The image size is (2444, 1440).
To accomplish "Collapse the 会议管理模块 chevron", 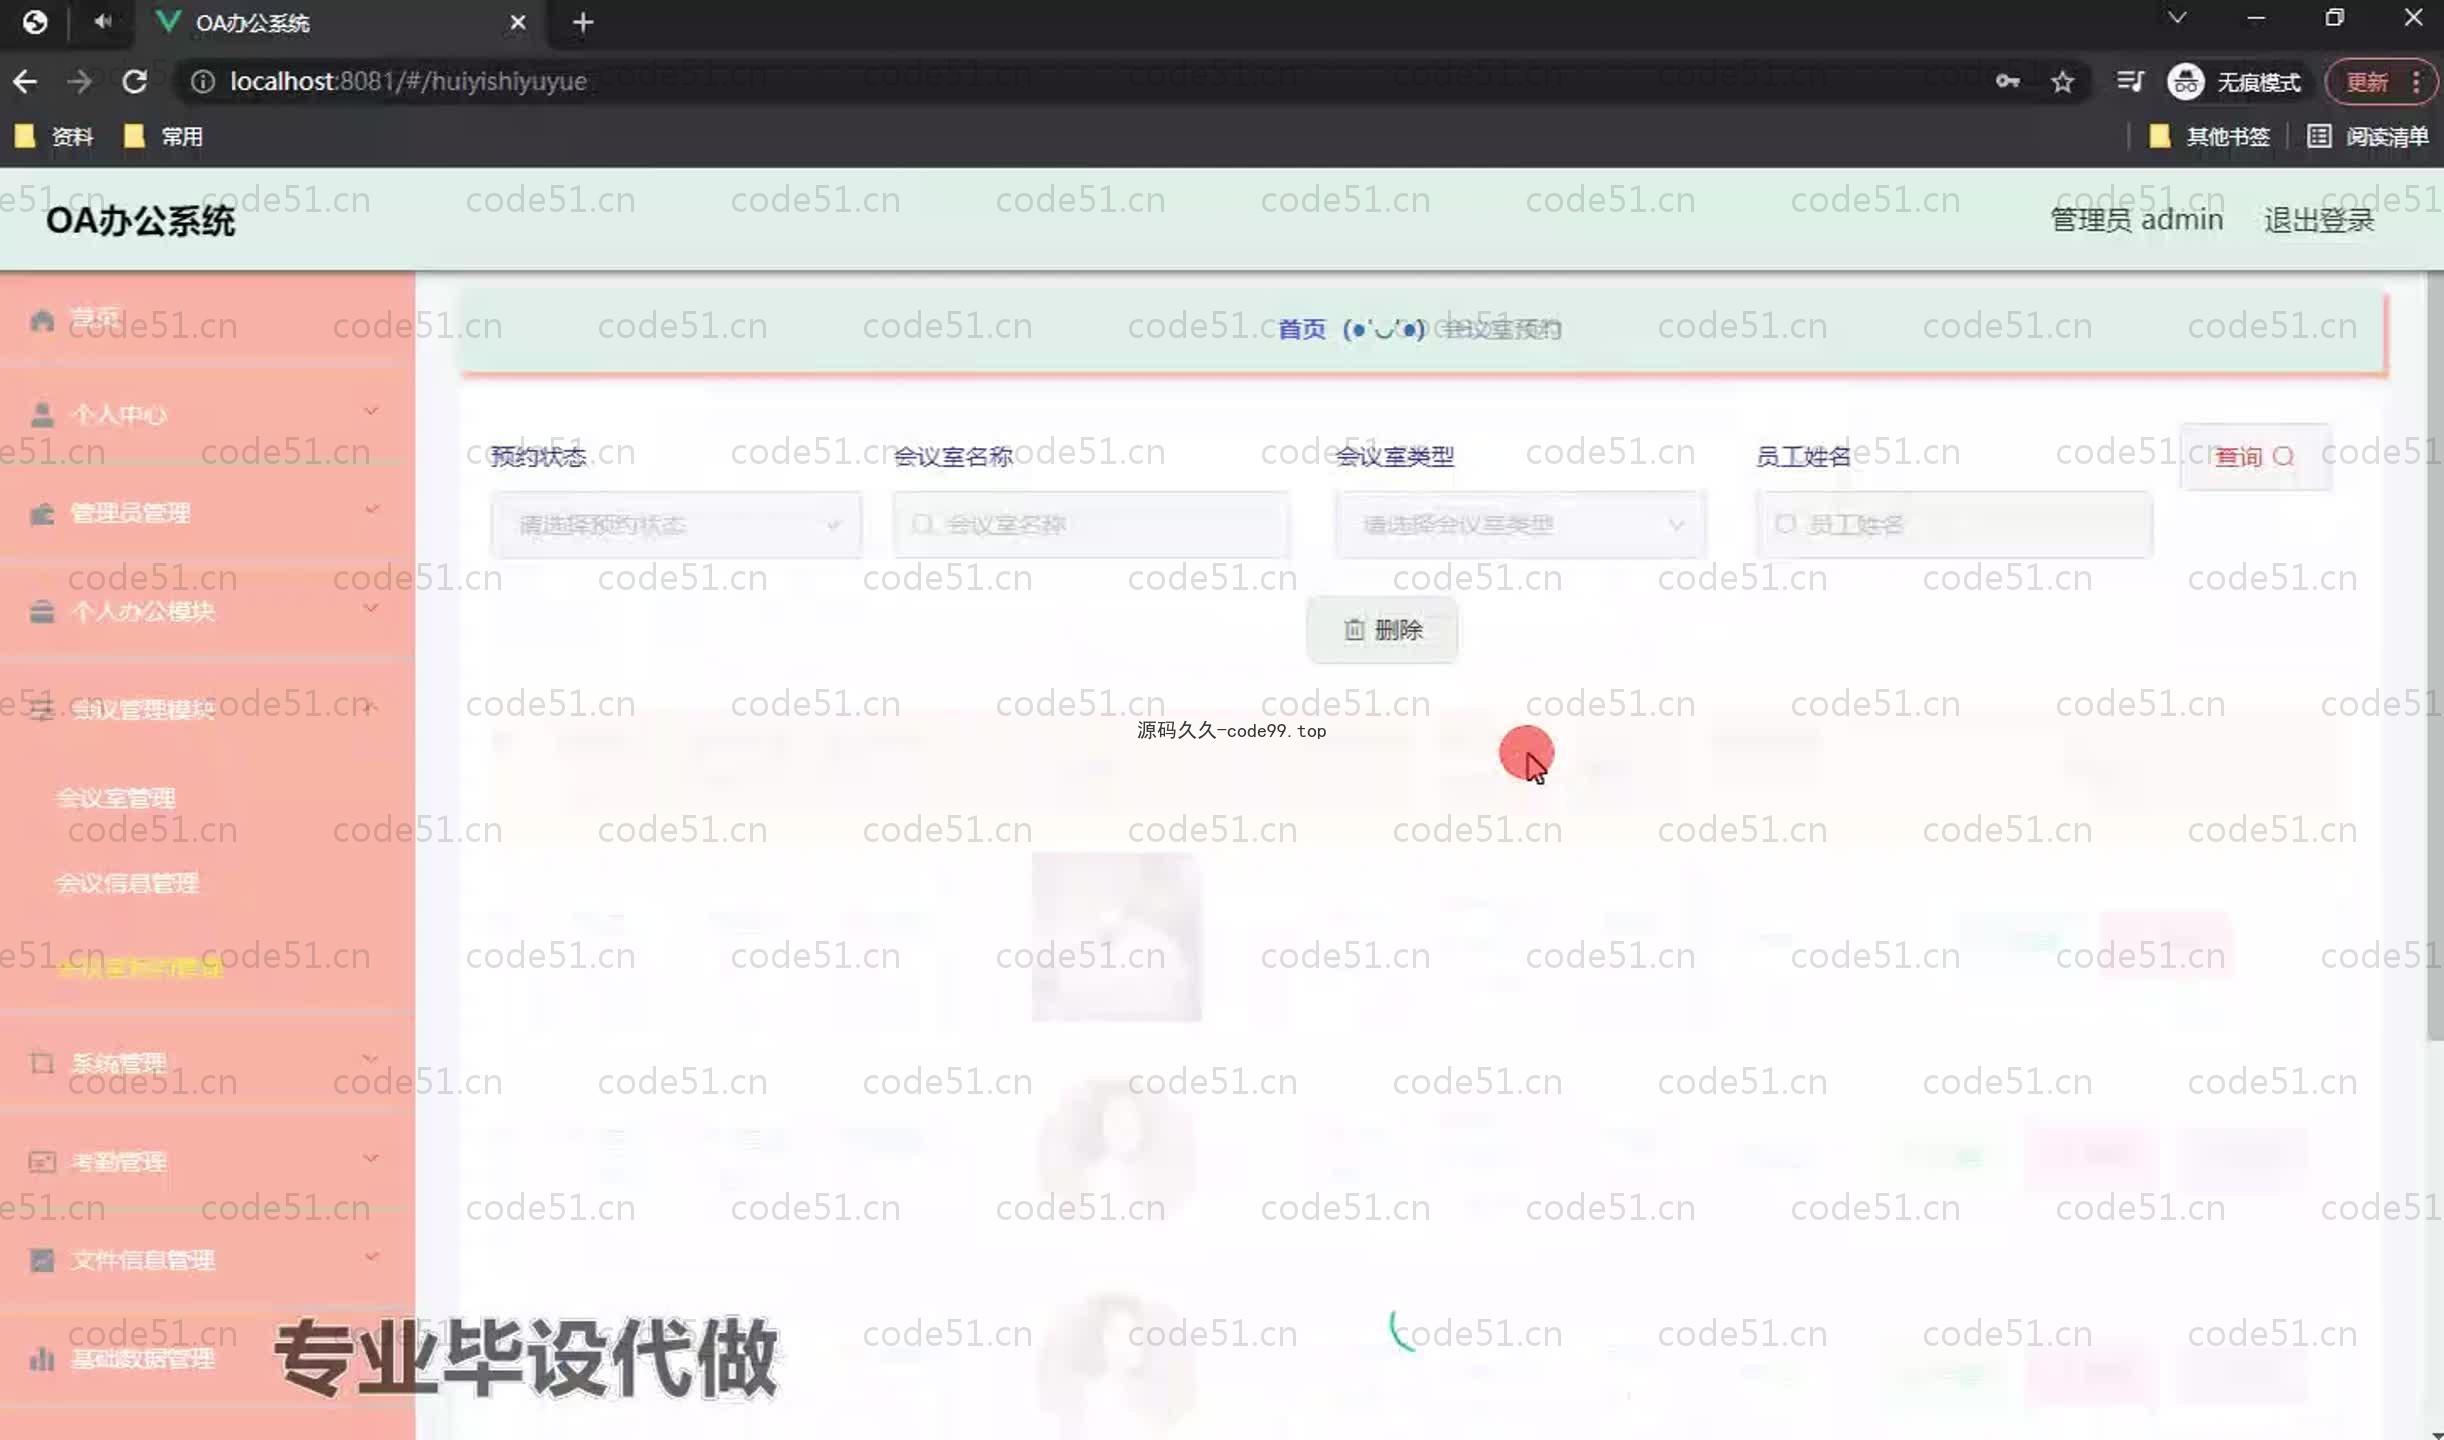I will click(x=371, y=706).
